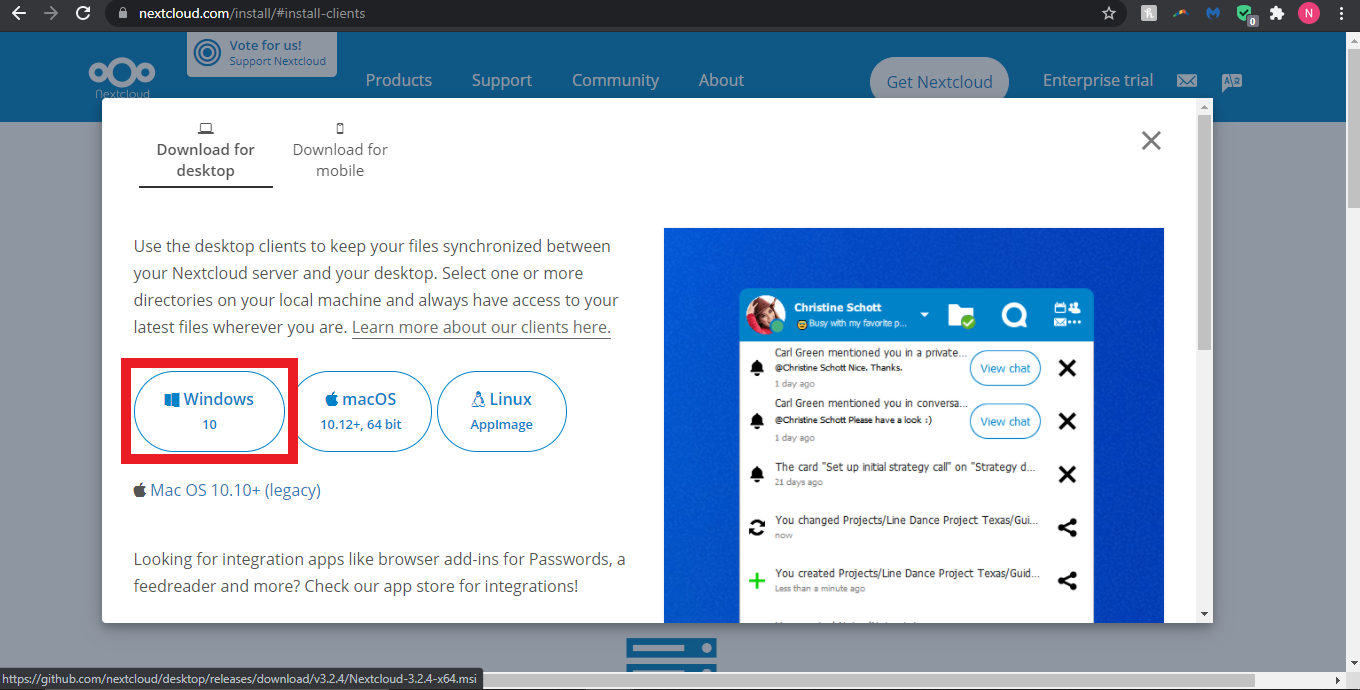Click the Chrome profile avatar

click(x=1309, y=14)
